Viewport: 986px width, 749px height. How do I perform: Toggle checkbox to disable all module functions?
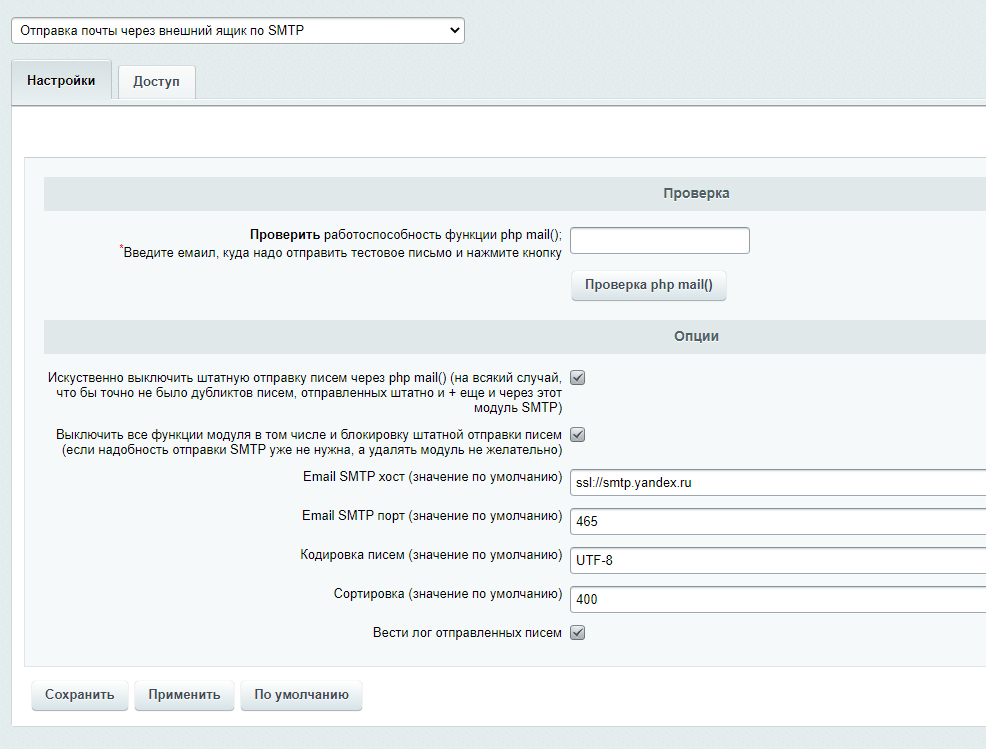pyautogui.click(x=577, y=435)
